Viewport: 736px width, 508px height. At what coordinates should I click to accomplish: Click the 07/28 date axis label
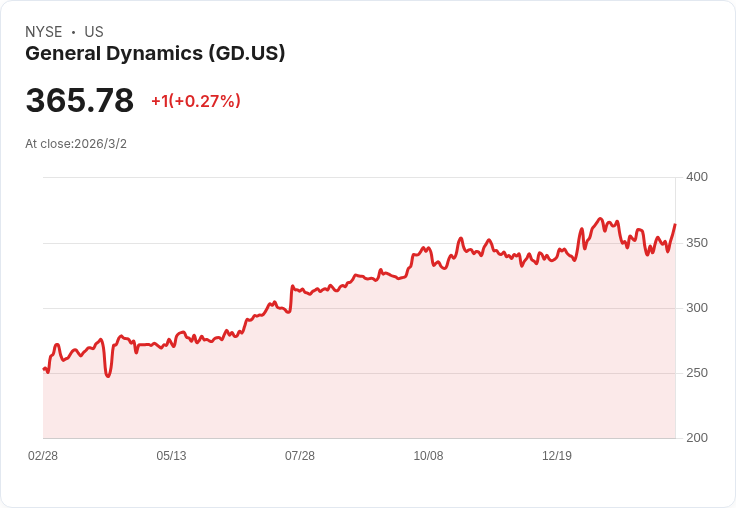tap(300, 456)
